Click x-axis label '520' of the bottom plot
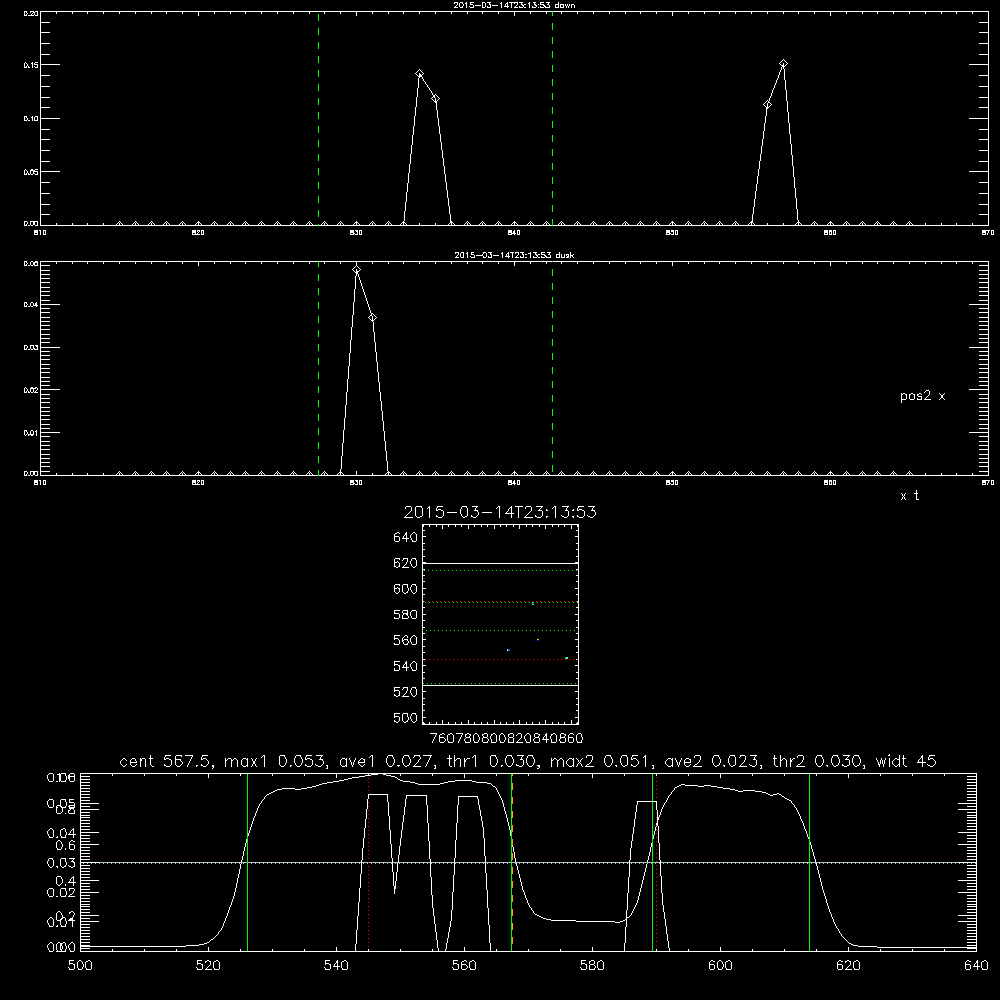Screen dimensions: 1000x1000 pos(208,966)
